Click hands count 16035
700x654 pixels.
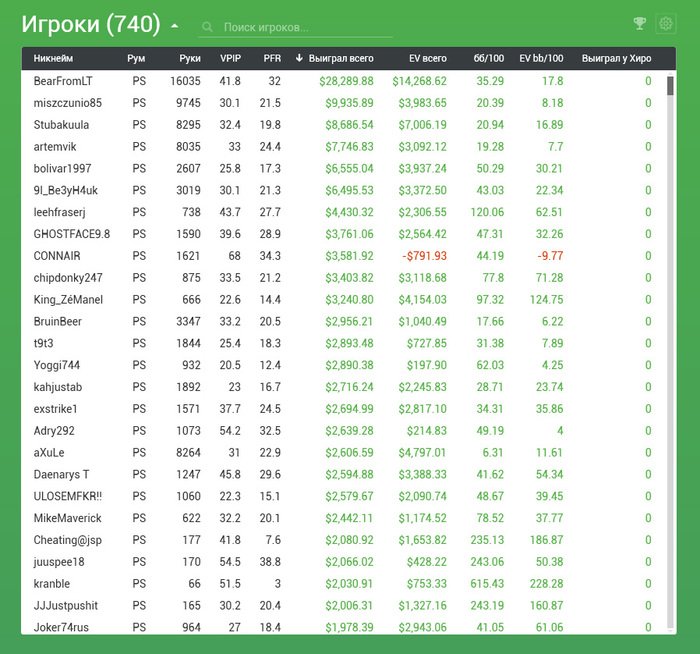pos(185,81)
